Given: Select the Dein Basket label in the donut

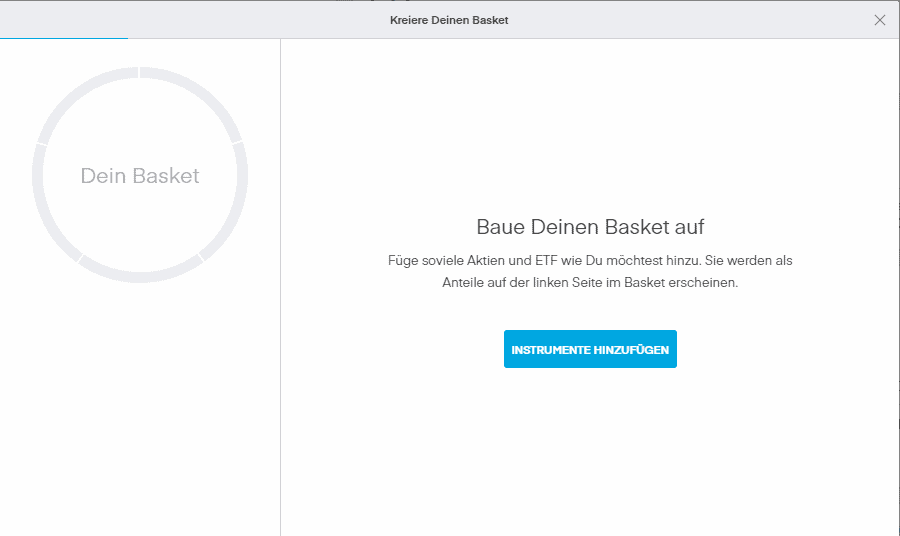Looking at the screenshot, I should tap(140, 176).
